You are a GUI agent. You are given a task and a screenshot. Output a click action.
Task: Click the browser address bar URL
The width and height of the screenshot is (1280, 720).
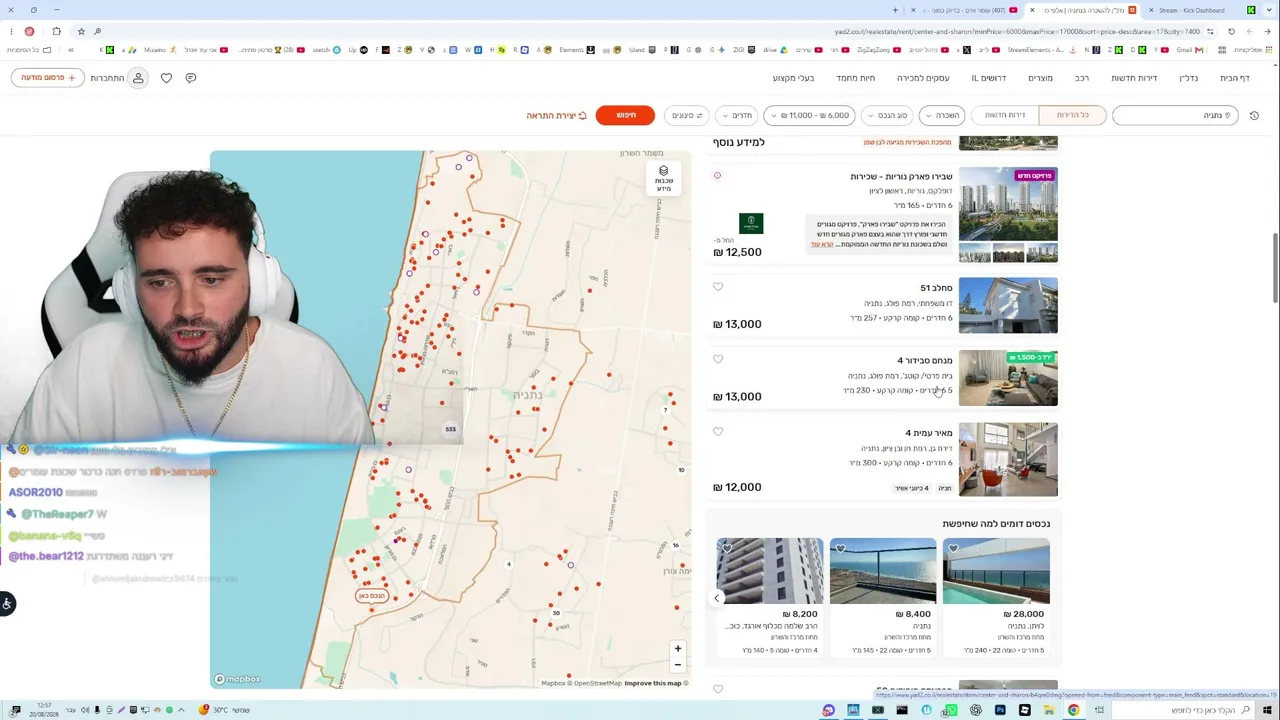1017,32
